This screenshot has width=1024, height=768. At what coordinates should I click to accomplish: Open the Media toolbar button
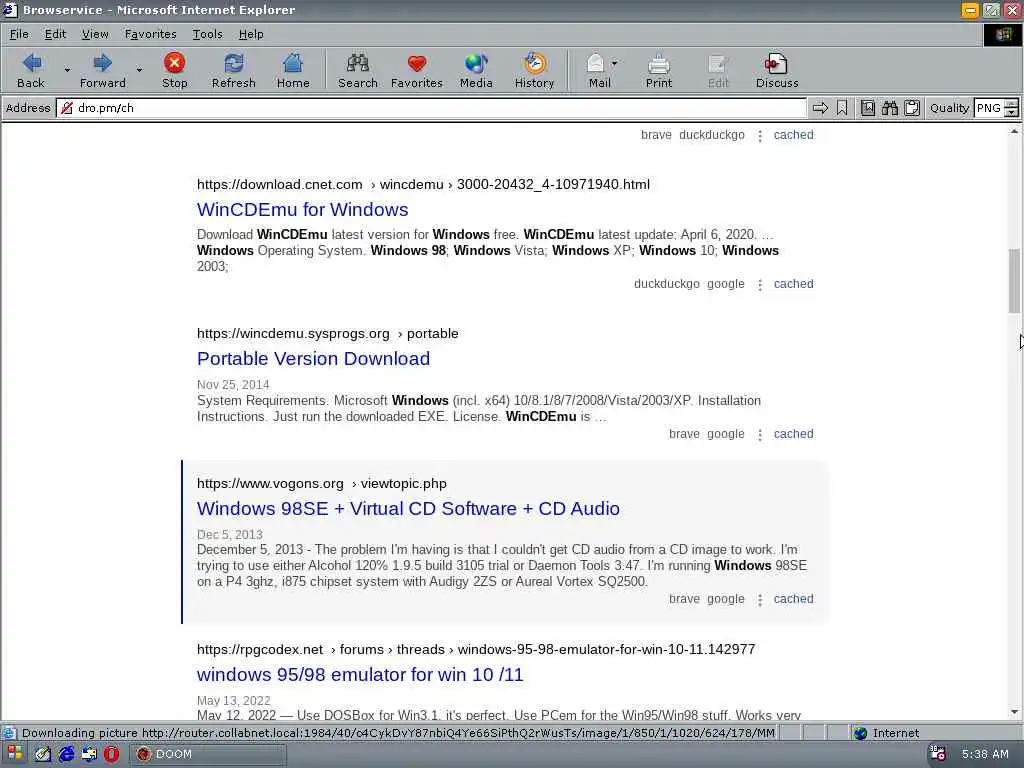click(x=476, y=71)
